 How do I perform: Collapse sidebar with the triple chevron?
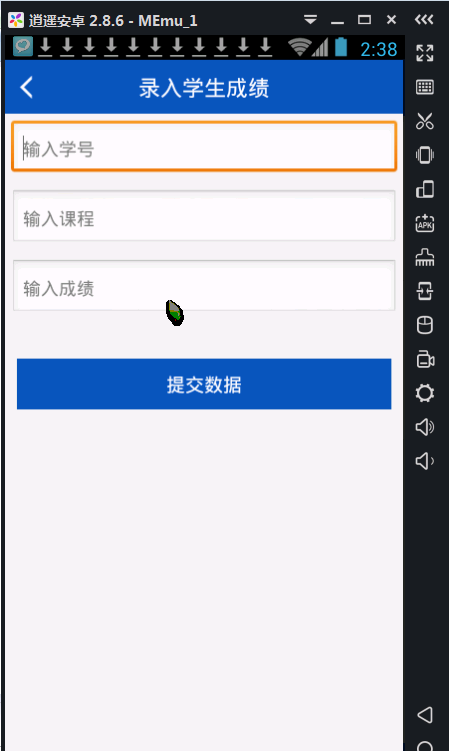(x=424, y=20)
